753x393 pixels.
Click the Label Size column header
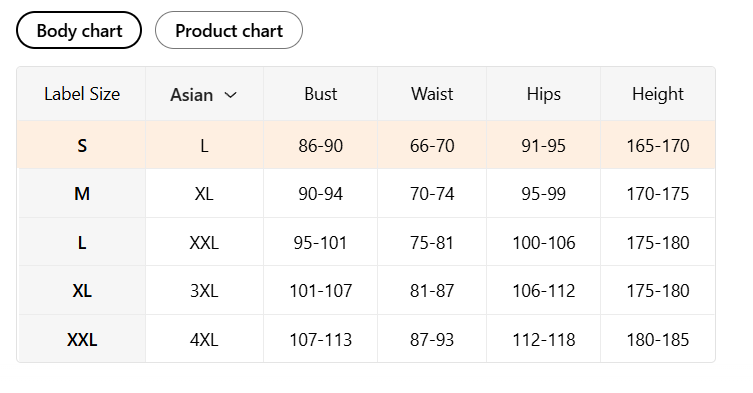(x=82, y=94)
